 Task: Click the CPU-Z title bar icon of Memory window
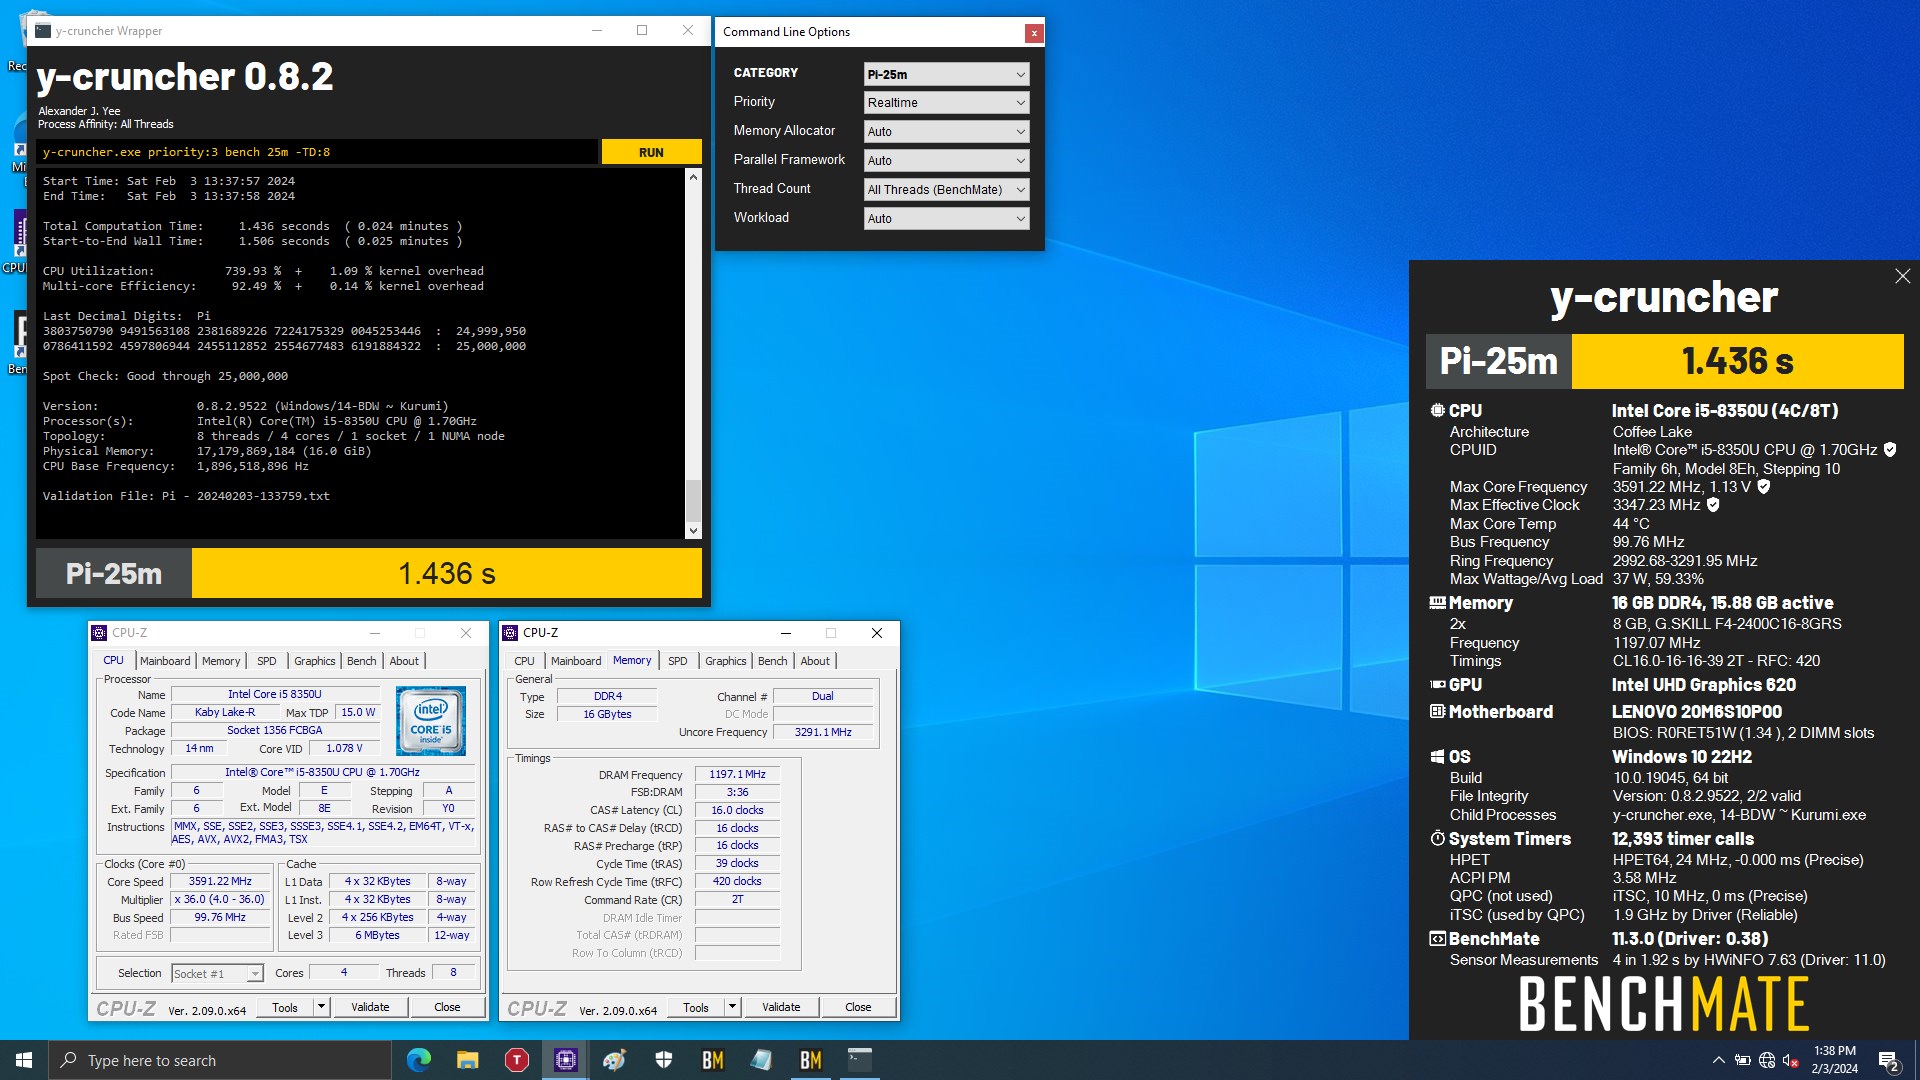click(x=510, y=633)
